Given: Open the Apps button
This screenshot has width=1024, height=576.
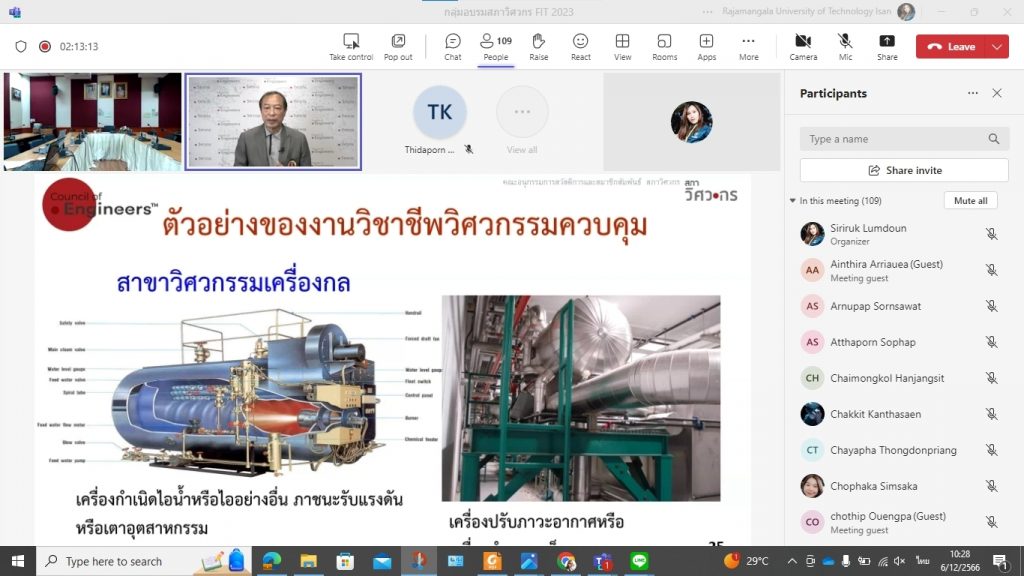Looking at the screenshot, I should coord(706,46).
